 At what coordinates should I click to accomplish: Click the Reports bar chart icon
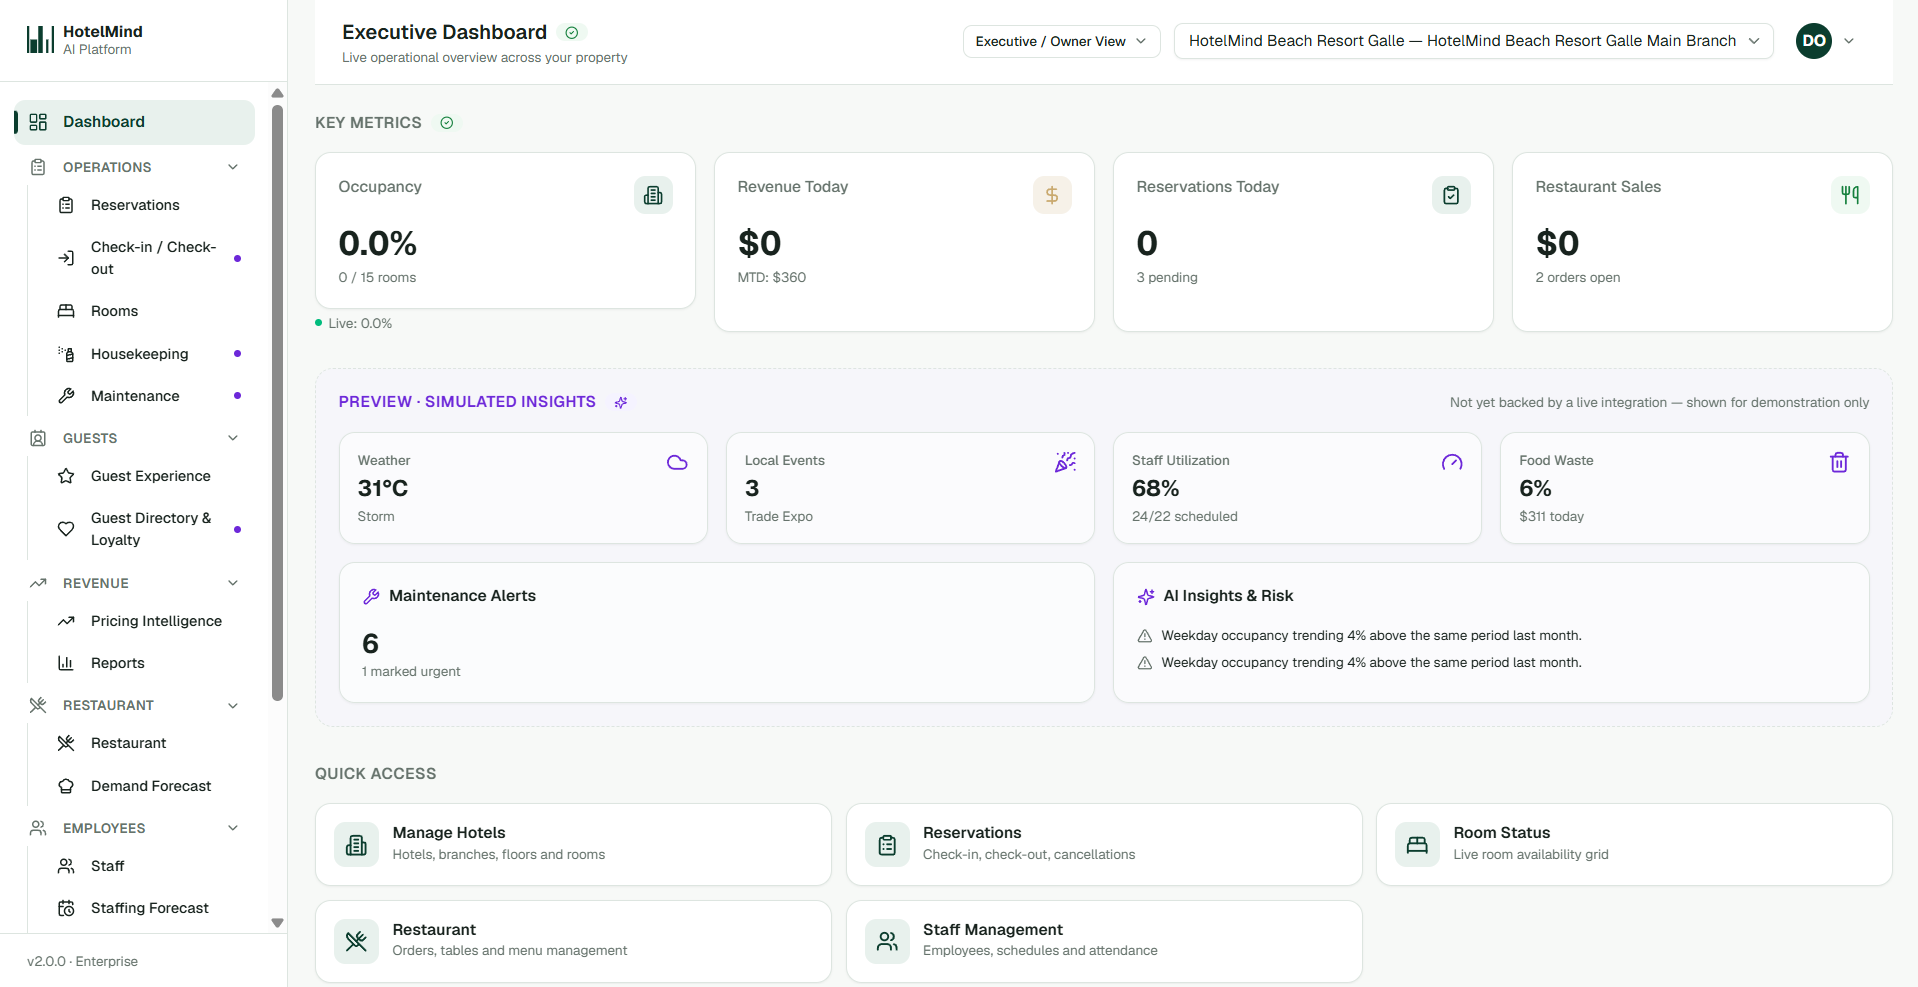click(66, 663)
